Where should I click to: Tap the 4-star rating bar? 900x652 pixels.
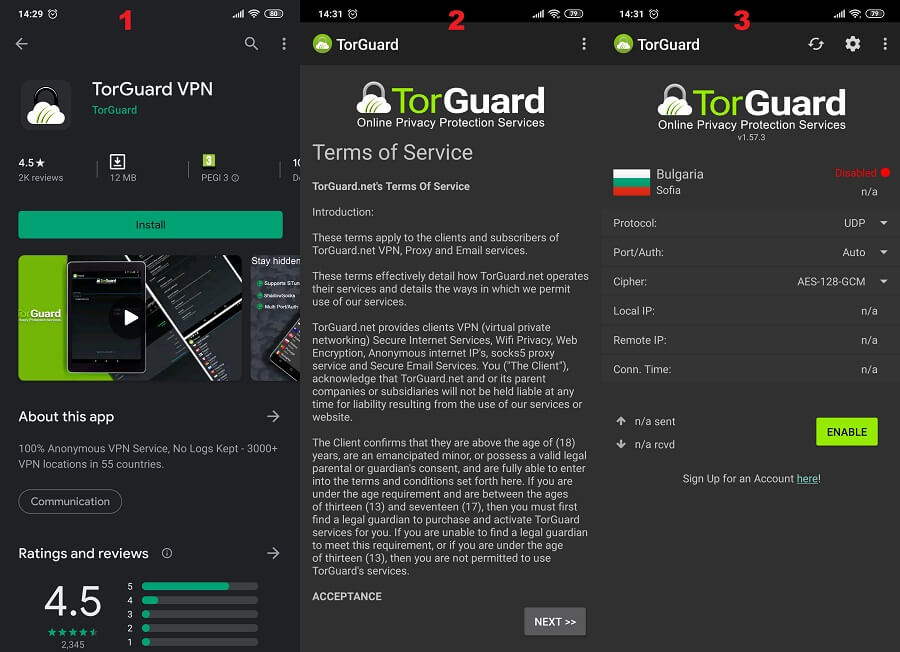[200, 600]
